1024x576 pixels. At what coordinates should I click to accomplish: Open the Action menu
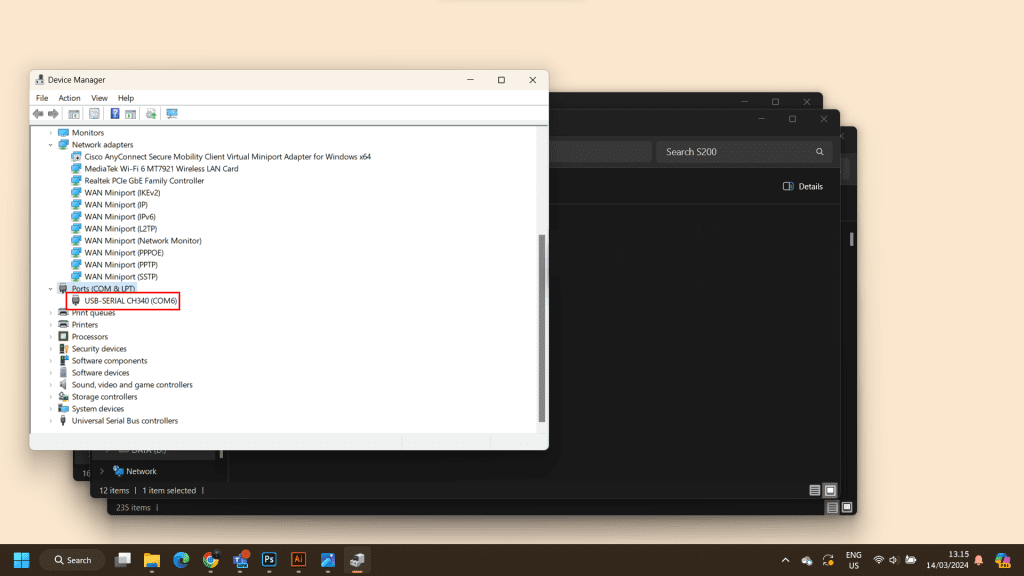point(69,98)
